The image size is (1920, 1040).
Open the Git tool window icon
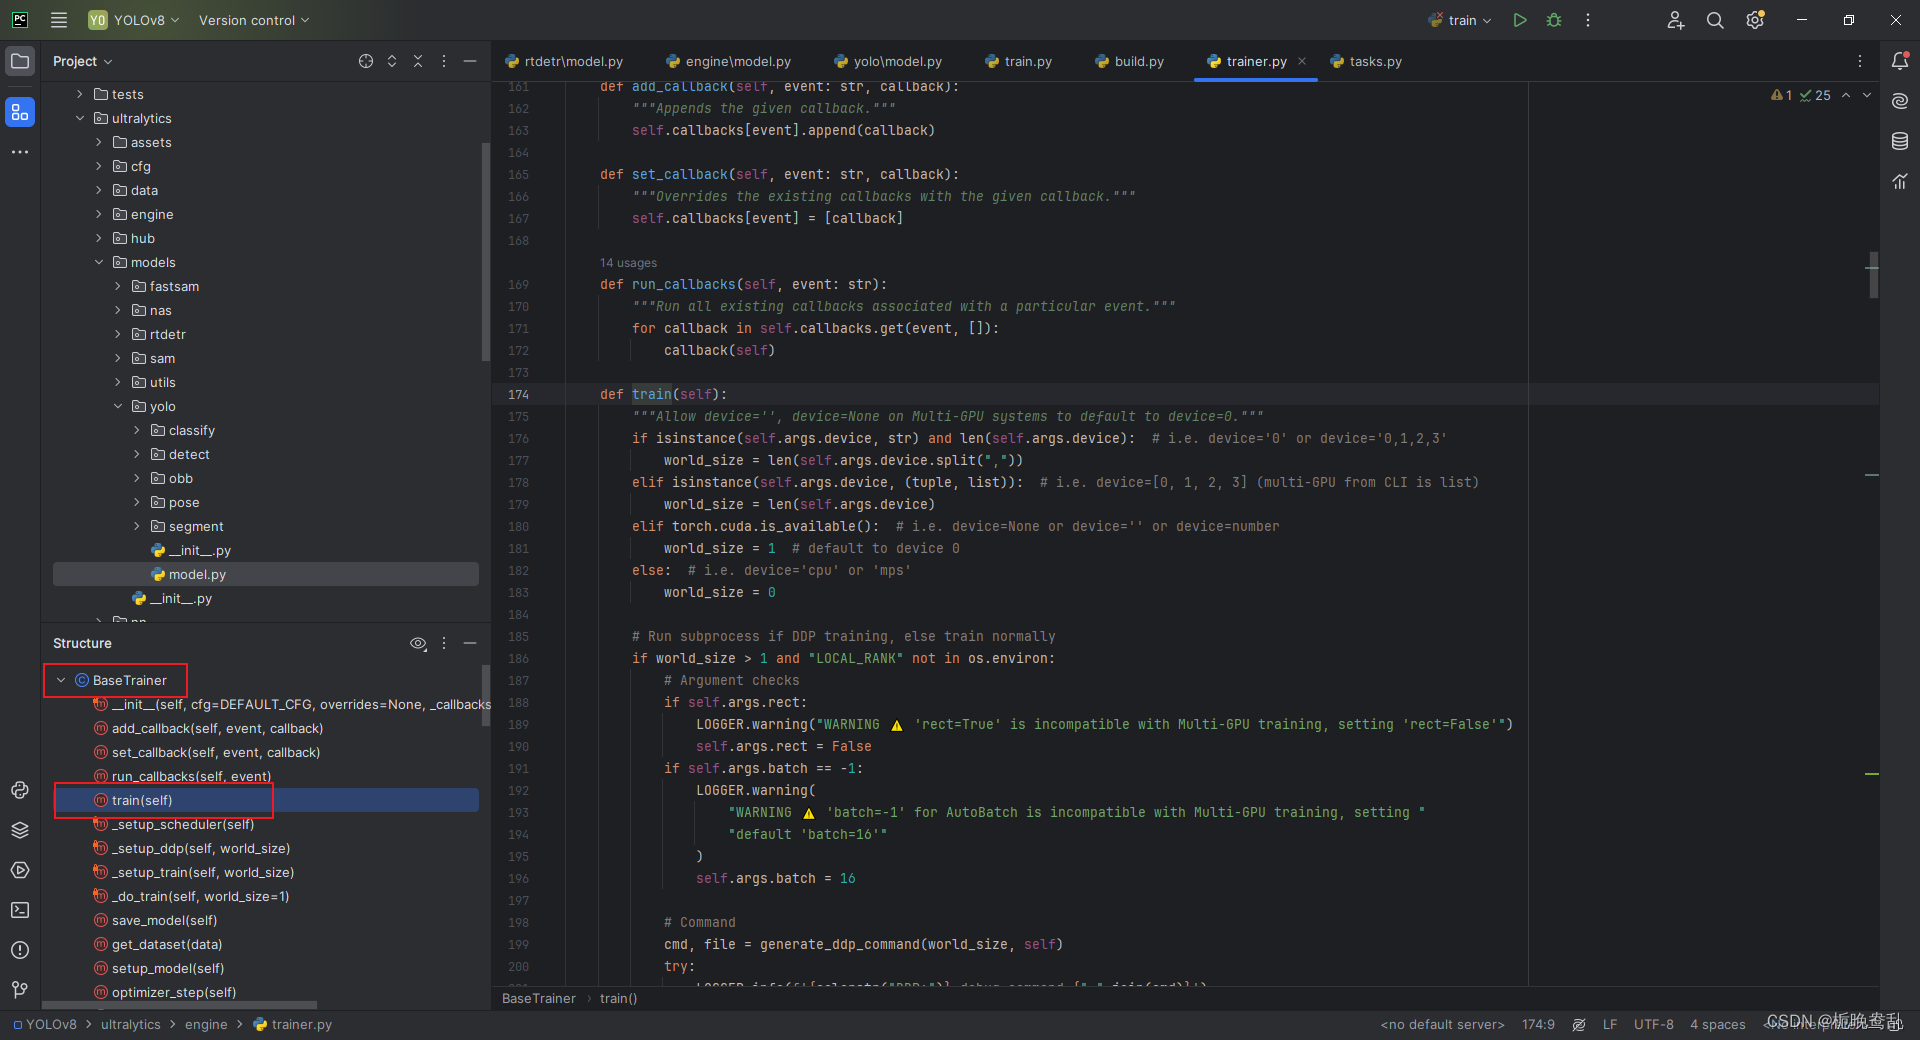[x=20, y=990]
